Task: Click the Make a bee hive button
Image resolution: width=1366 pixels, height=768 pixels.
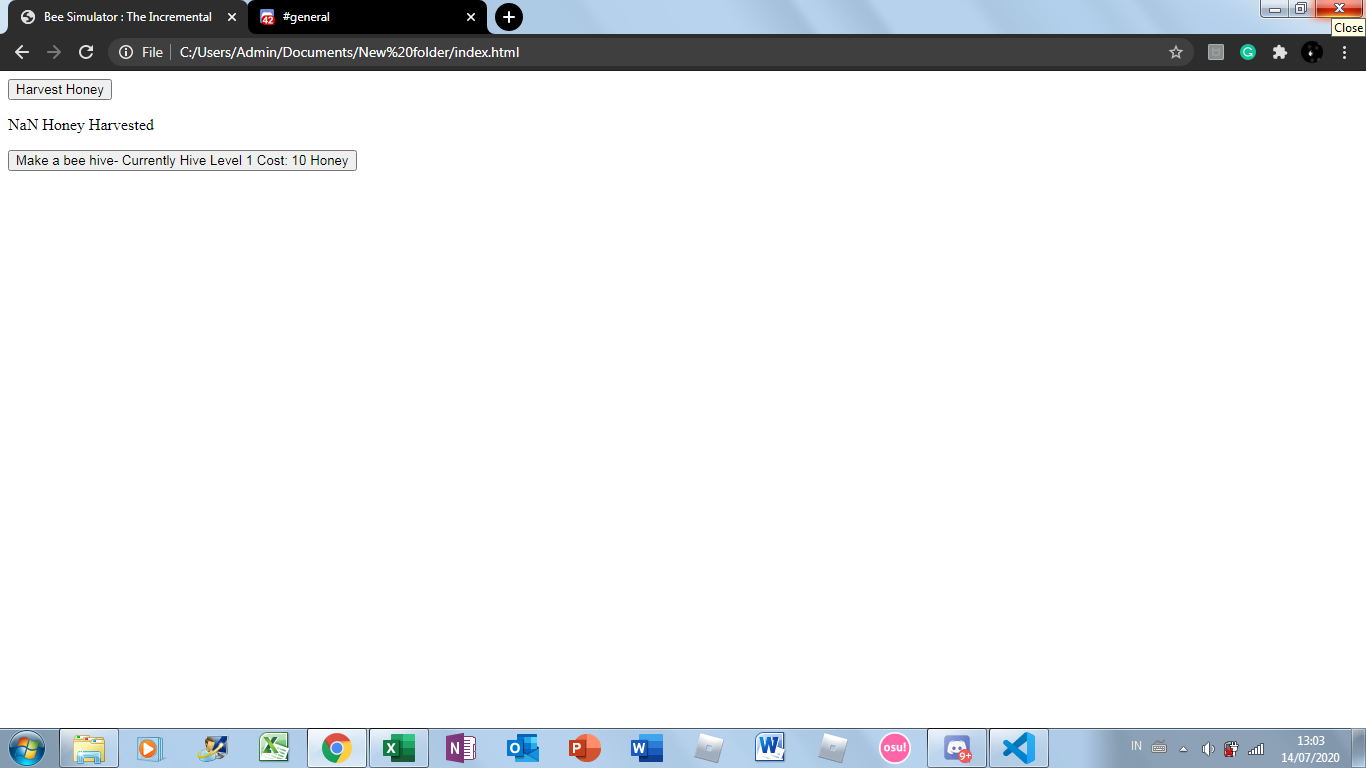Action: pos(182,161)
